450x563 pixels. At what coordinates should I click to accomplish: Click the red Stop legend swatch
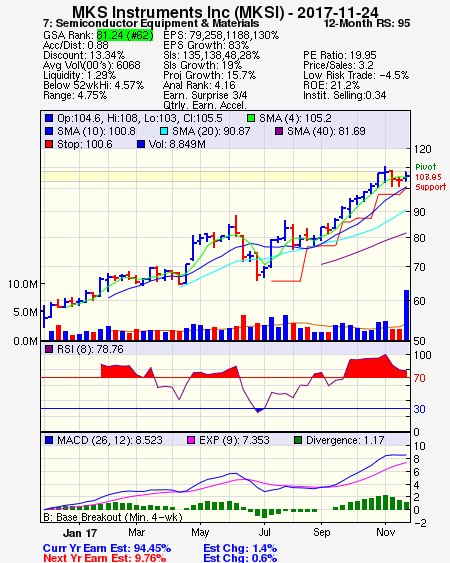(x=49, y=144)
